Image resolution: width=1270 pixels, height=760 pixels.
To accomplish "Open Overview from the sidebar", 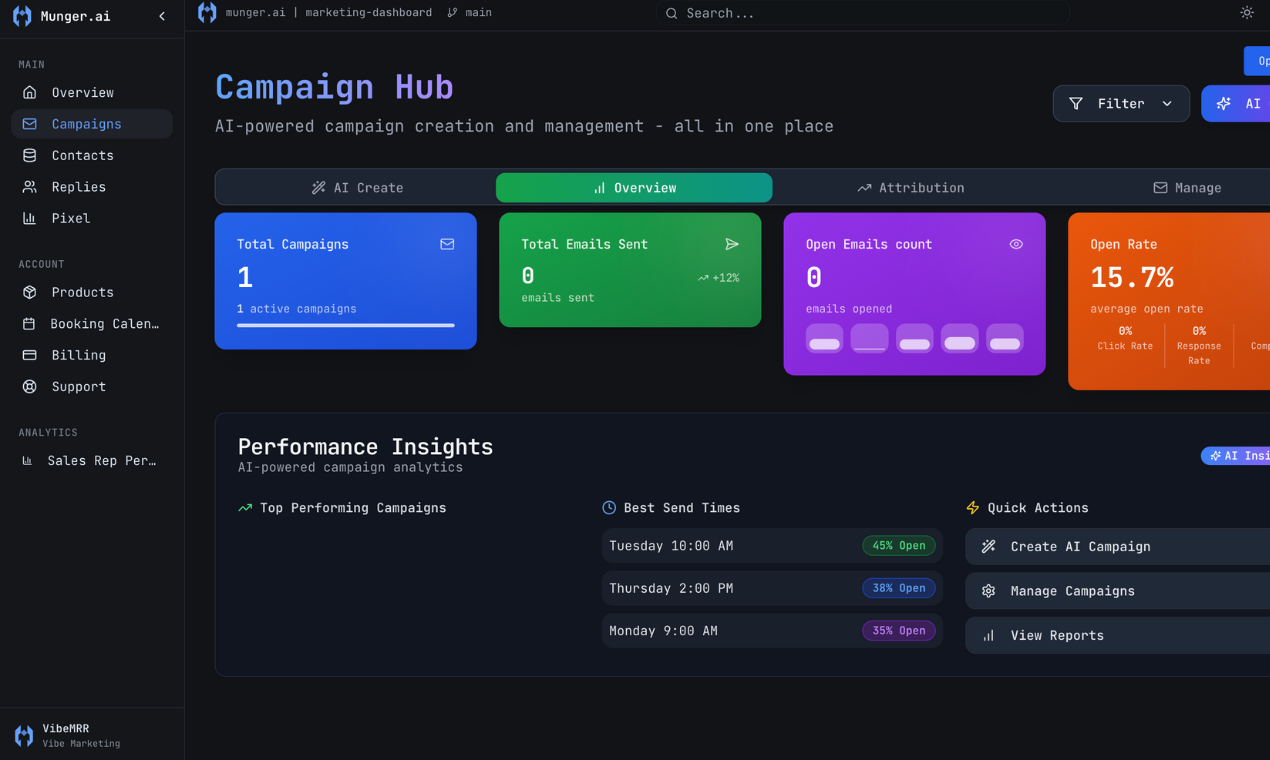I will [x=82, y=92].
